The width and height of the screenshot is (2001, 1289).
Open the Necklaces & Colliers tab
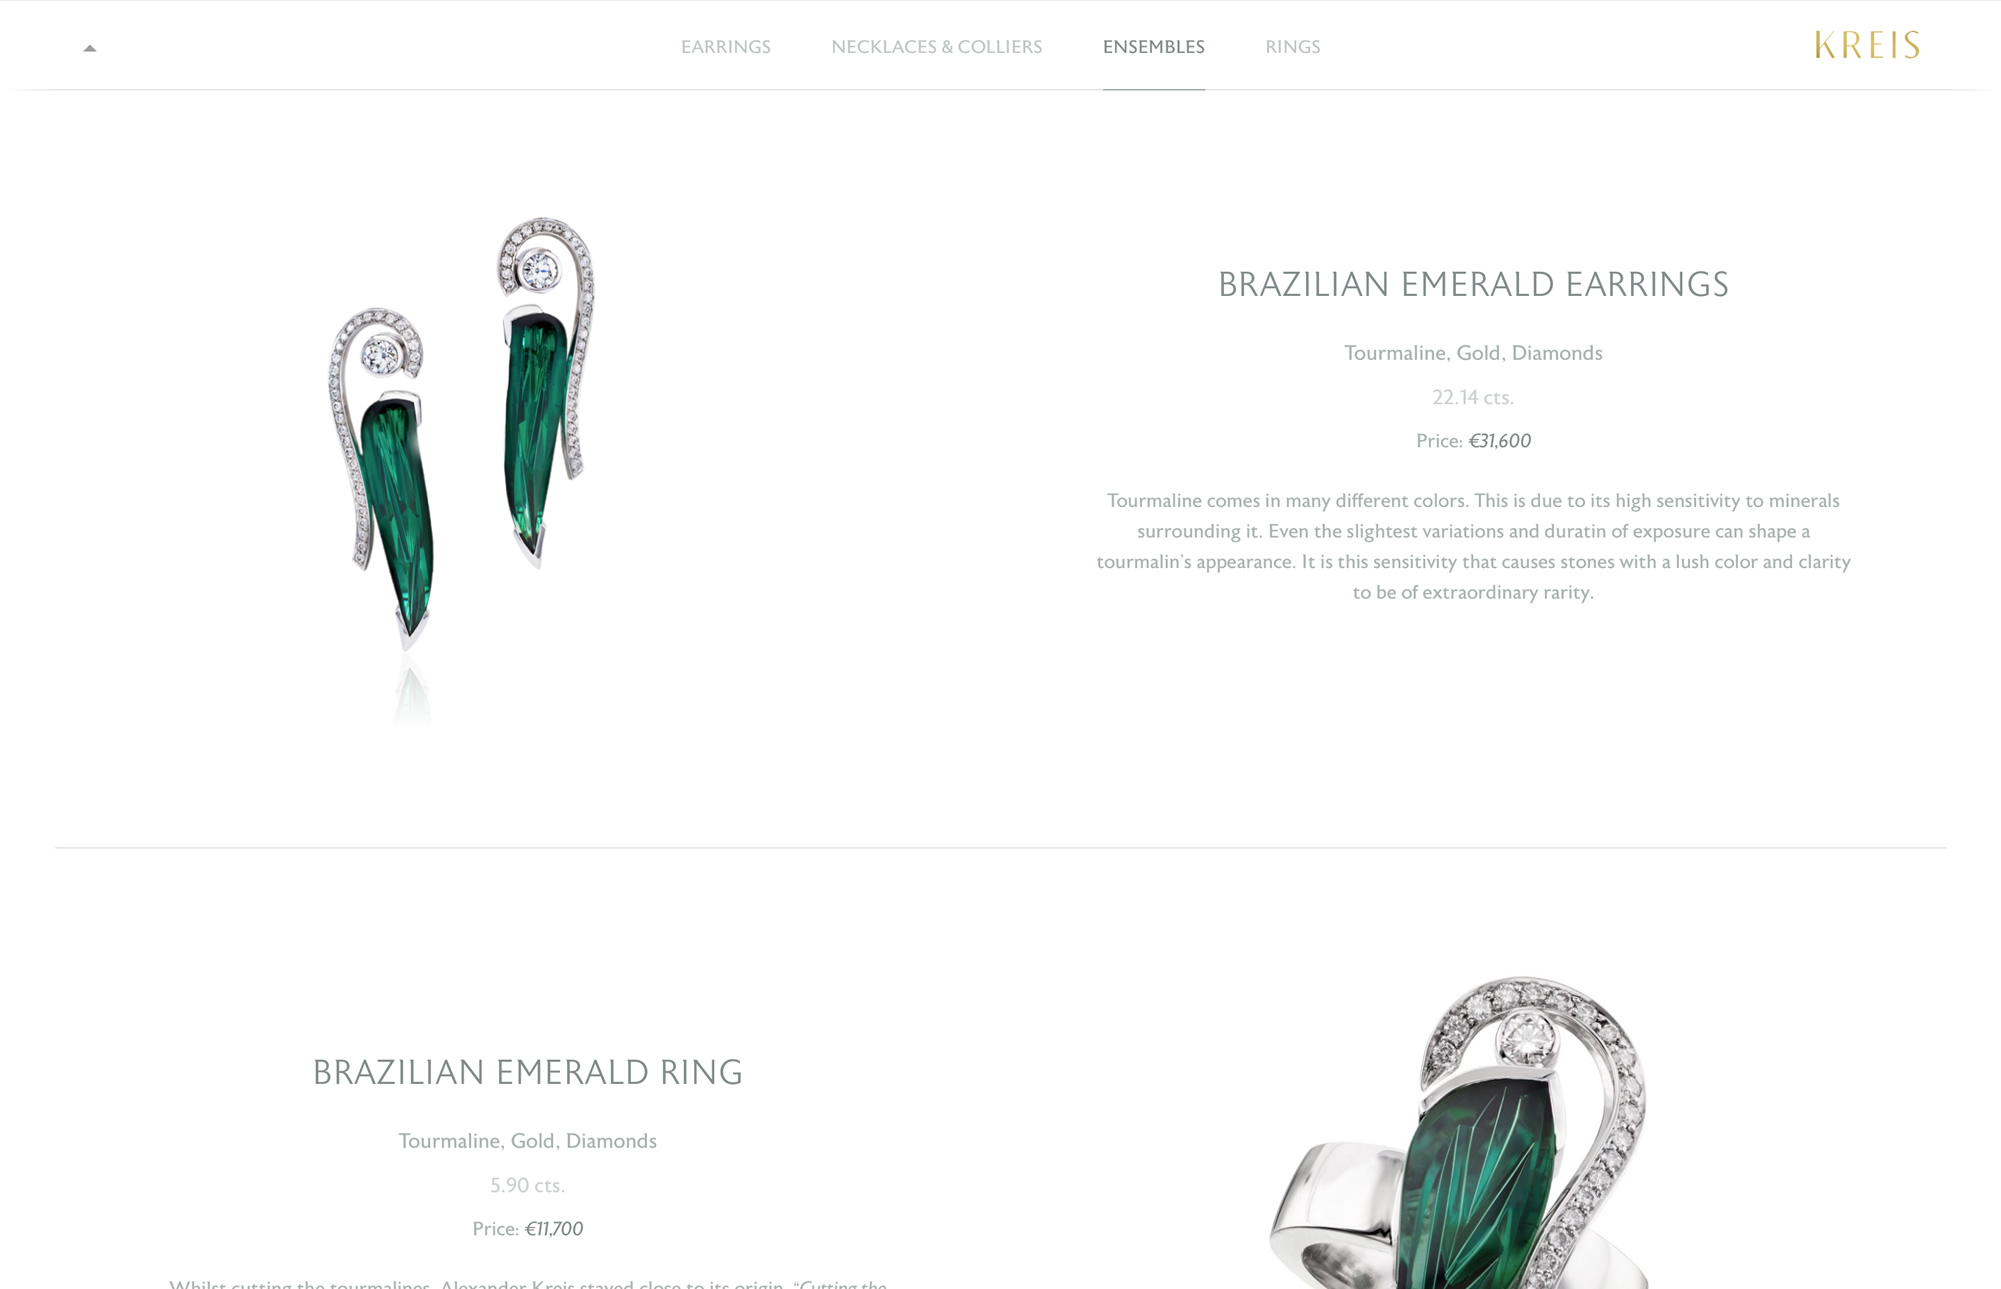(937, 47)
